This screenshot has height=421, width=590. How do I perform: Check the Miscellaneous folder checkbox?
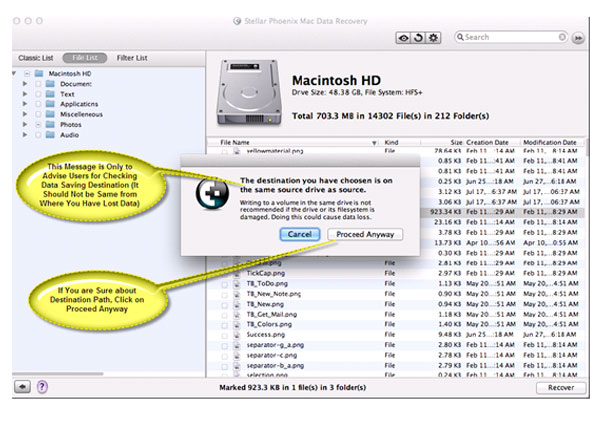point(38,114)
